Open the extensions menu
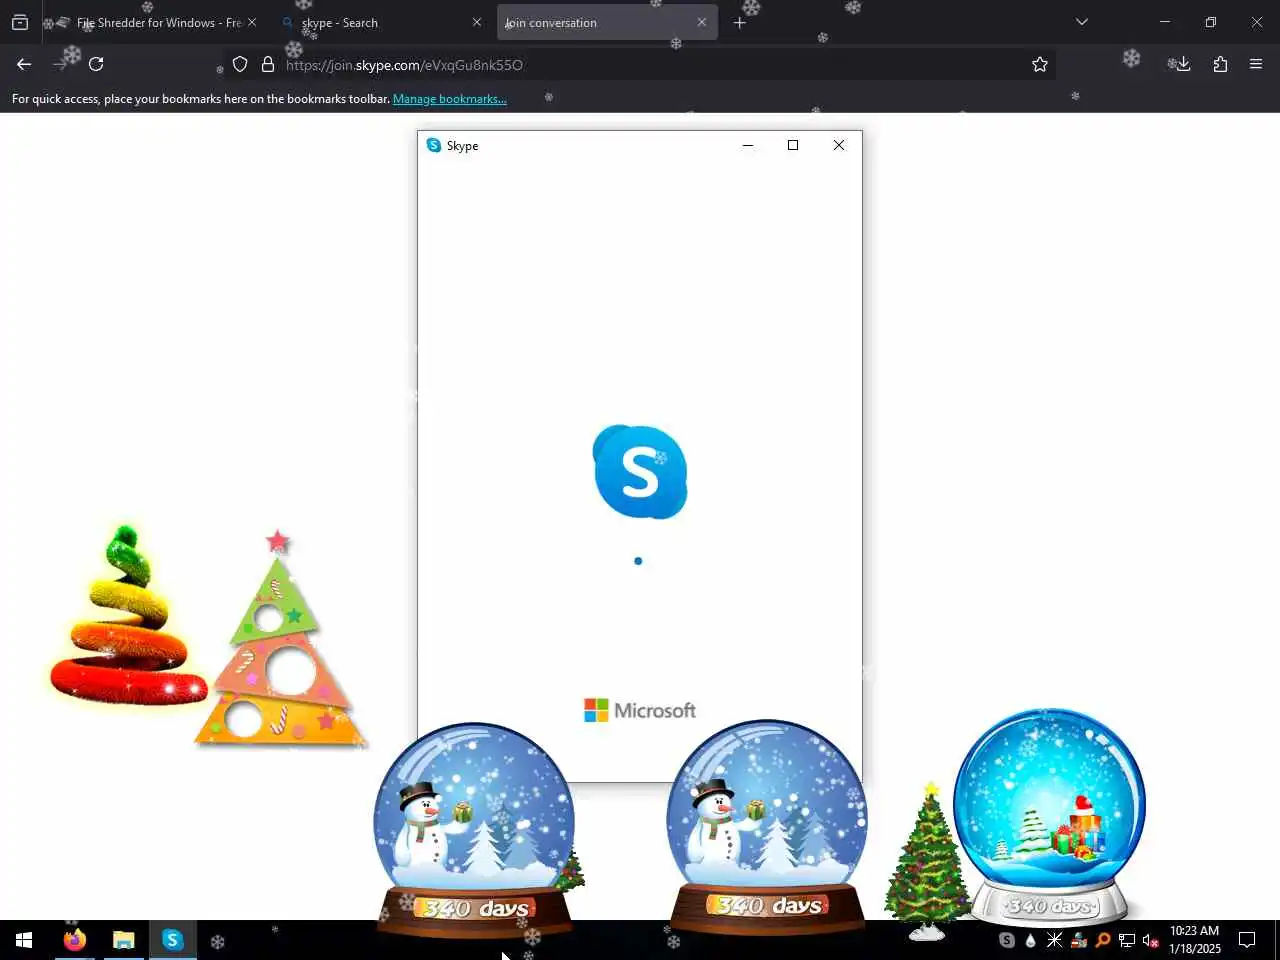The width and height of the screenshot is (1280, 960). (1220, 64)
